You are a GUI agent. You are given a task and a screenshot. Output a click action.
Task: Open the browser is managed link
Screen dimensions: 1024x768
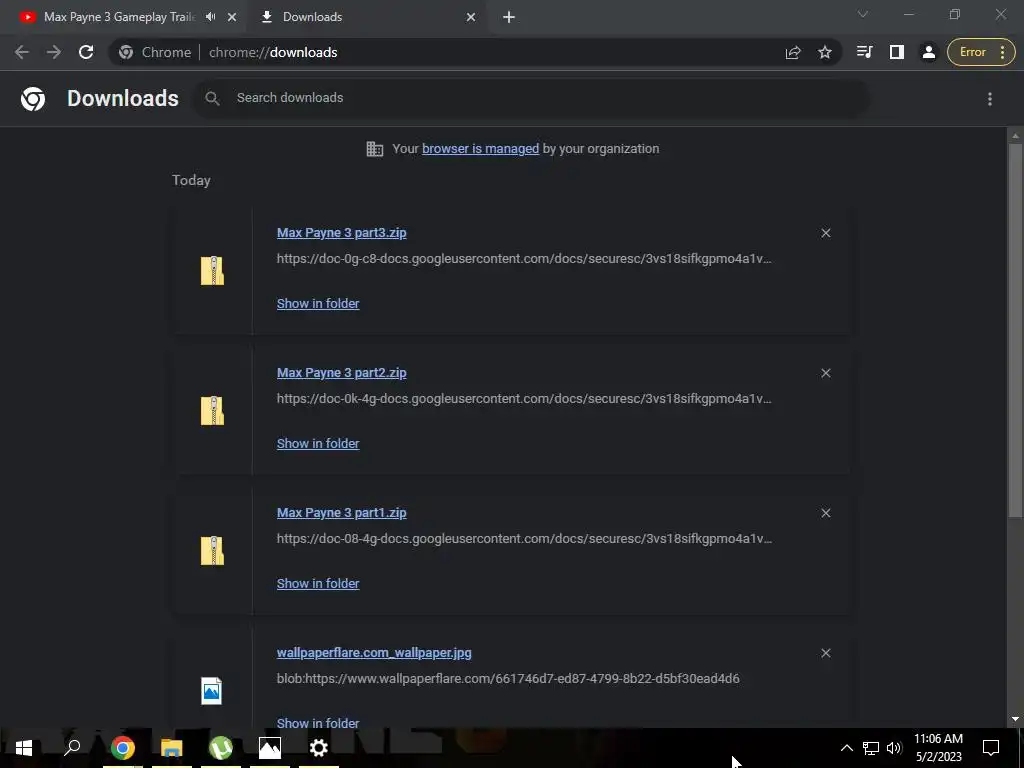click(481, 149)
